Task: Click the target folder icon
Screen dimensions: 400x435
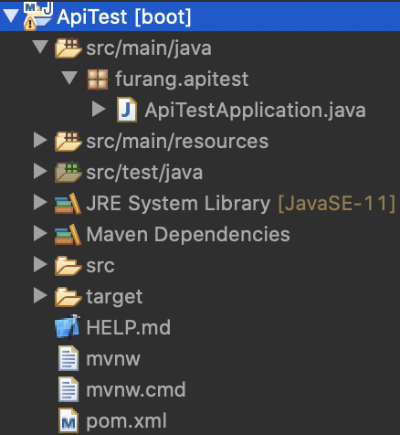Action: pyautogui.click(x=68, y=297)
